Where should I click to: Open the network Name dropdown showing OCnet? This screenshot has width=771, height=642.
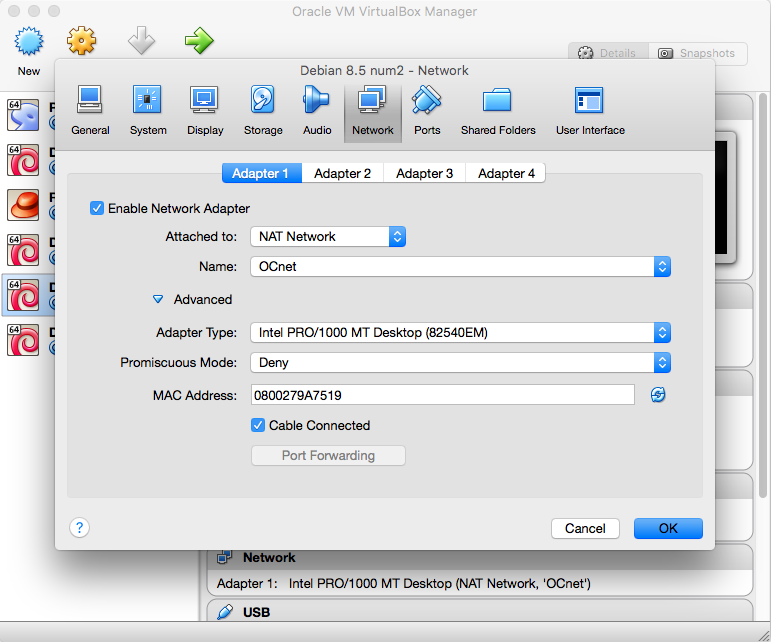coord(460,266)
